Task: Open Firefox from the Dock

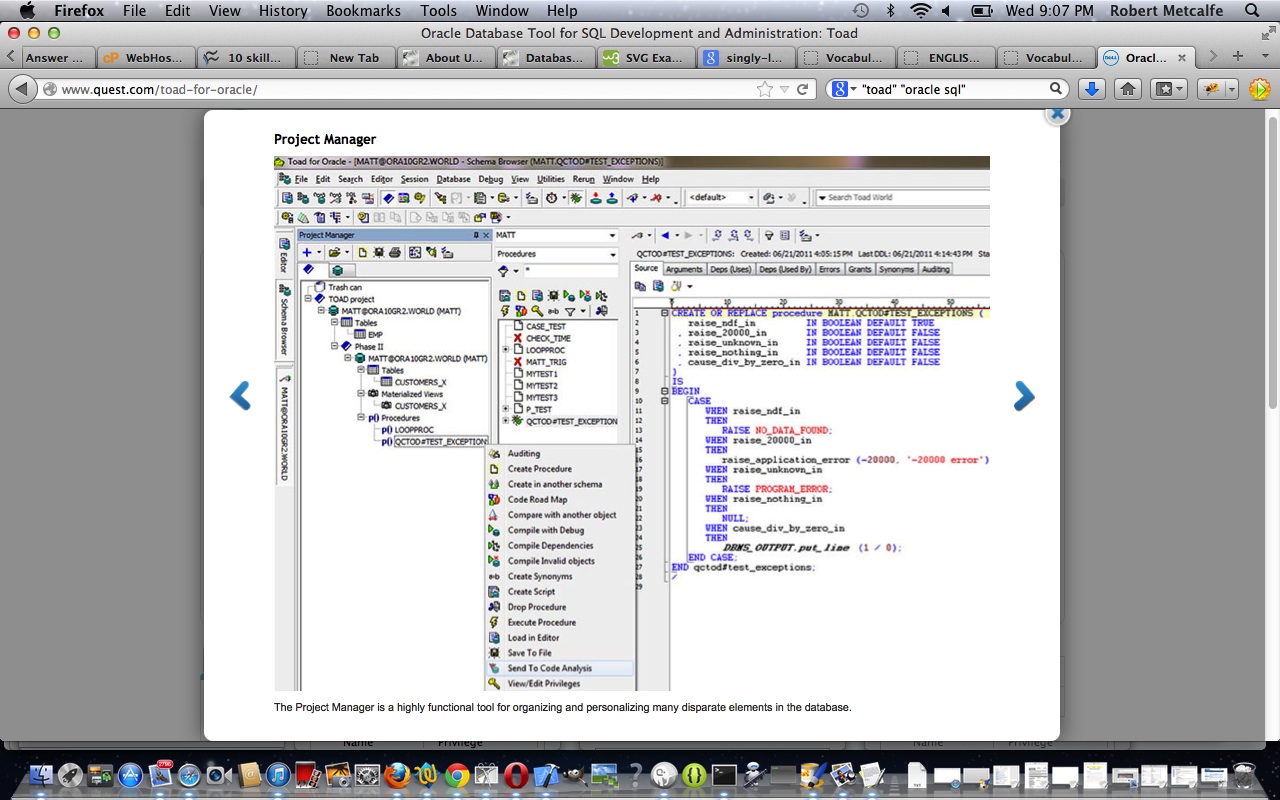Action: pyautogui.click(x=397, y=775)
